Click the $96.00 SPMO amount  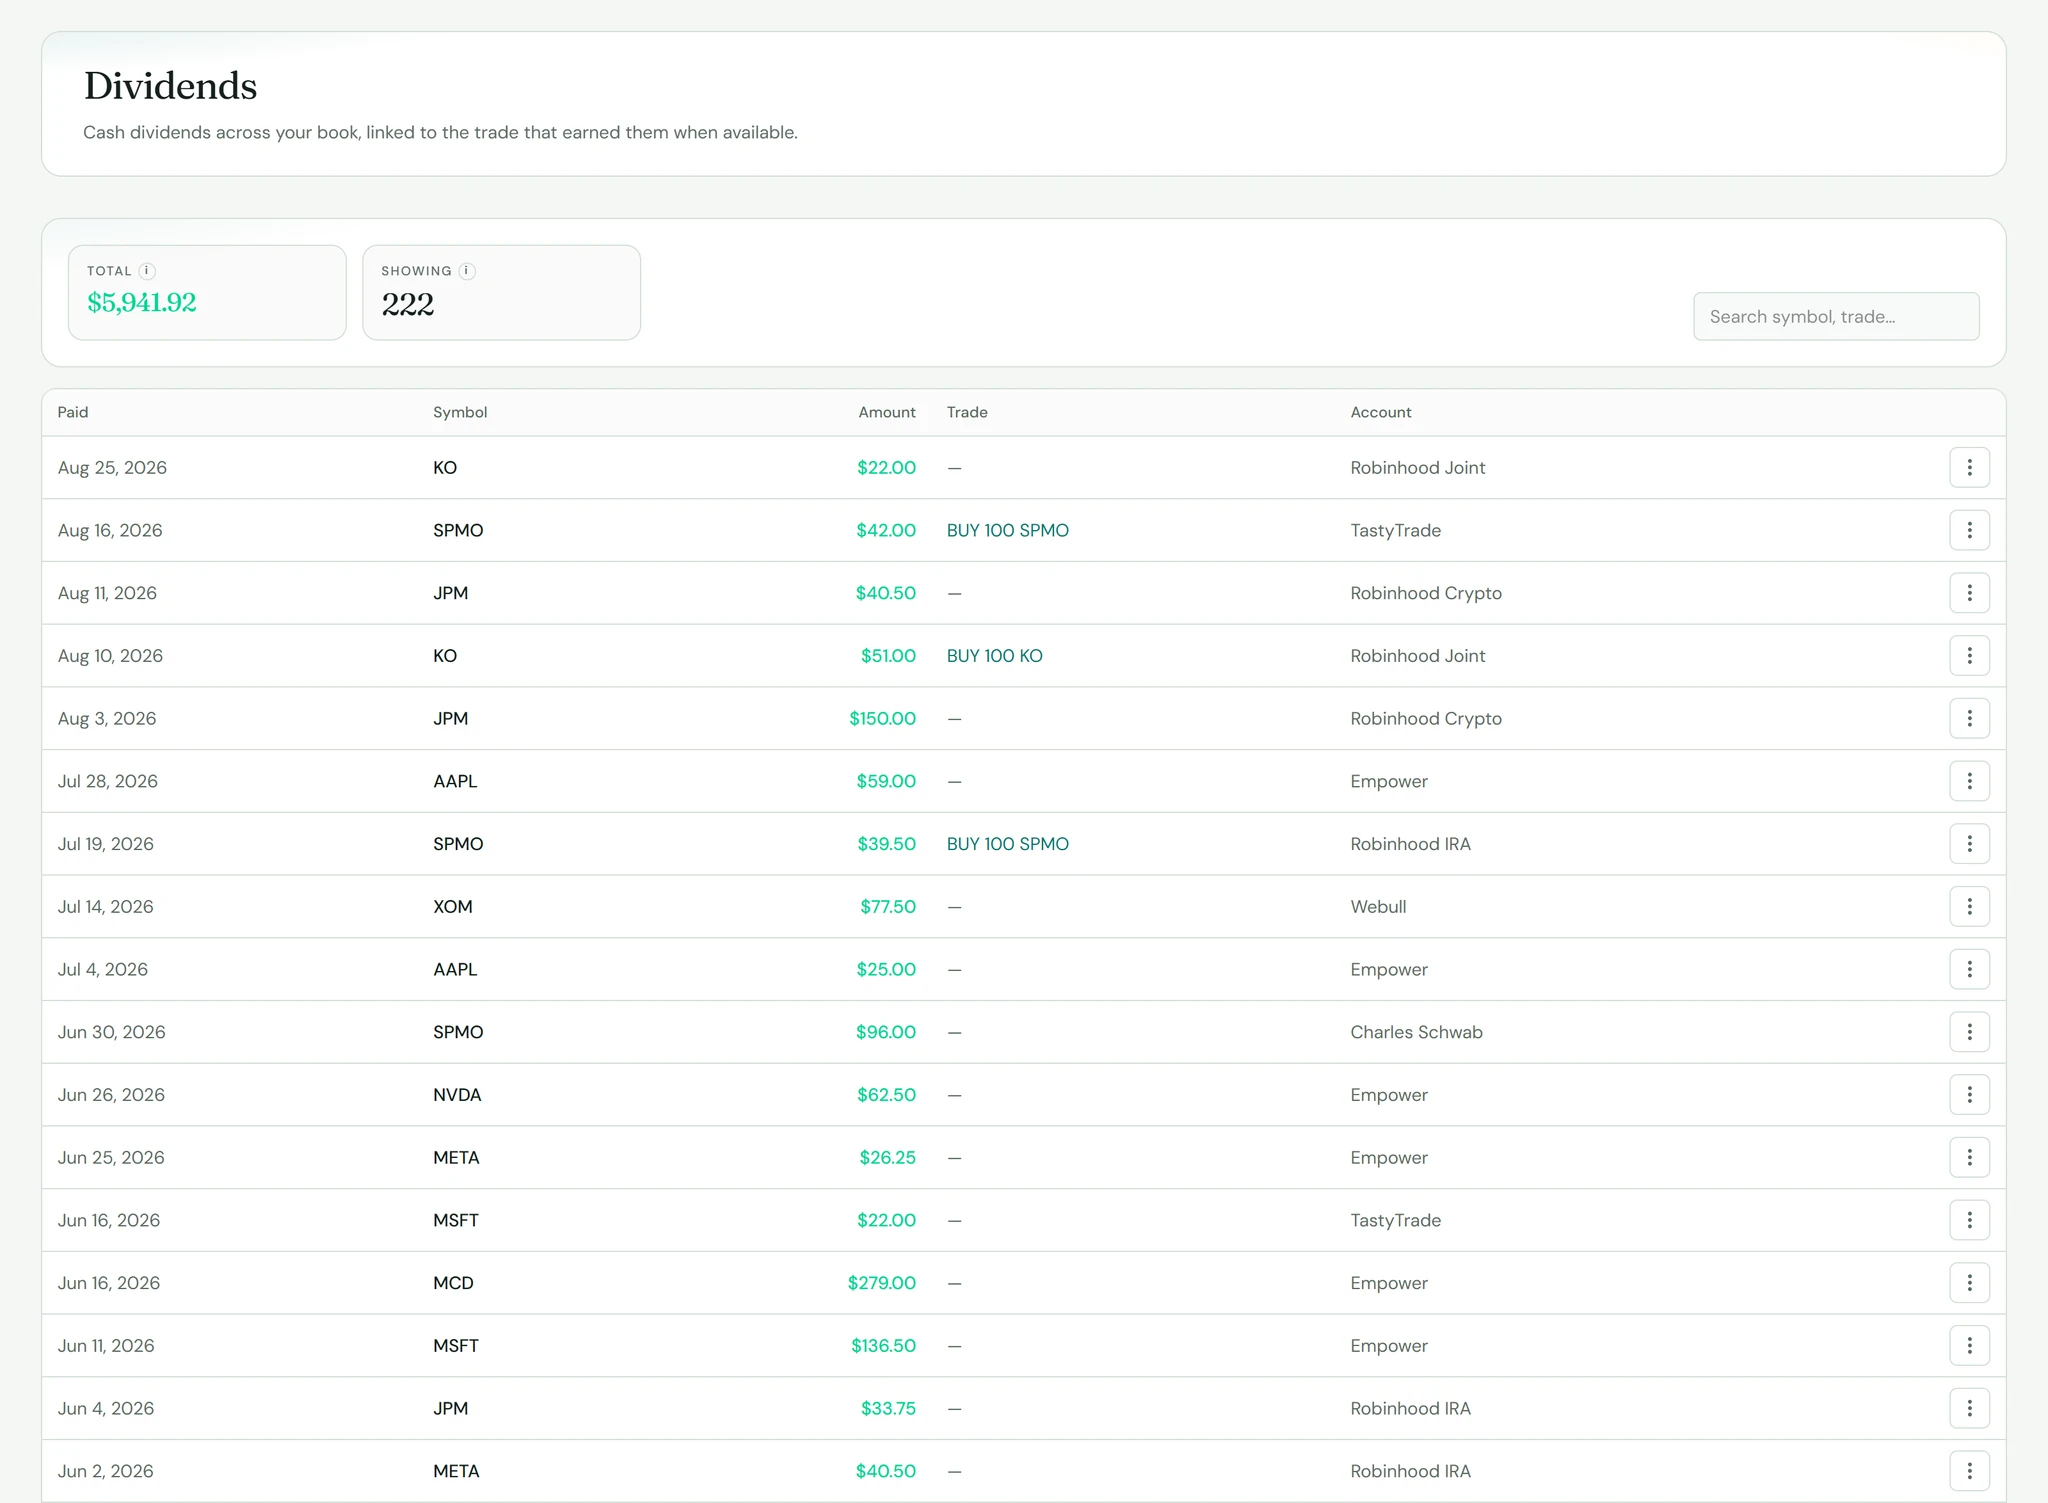(x=885, y=1032)
